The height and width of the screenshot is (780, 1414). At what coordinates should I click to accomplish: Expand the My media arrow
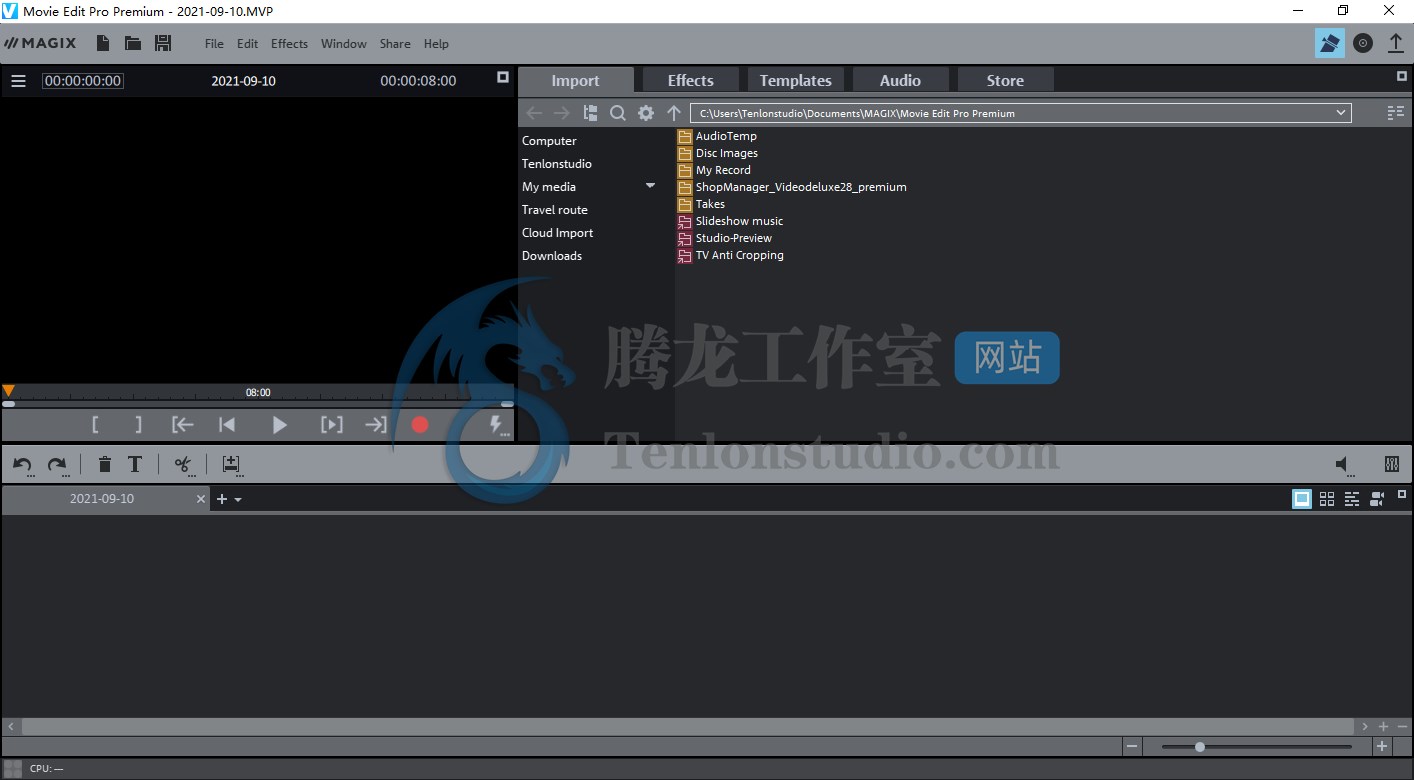point(650,186)
